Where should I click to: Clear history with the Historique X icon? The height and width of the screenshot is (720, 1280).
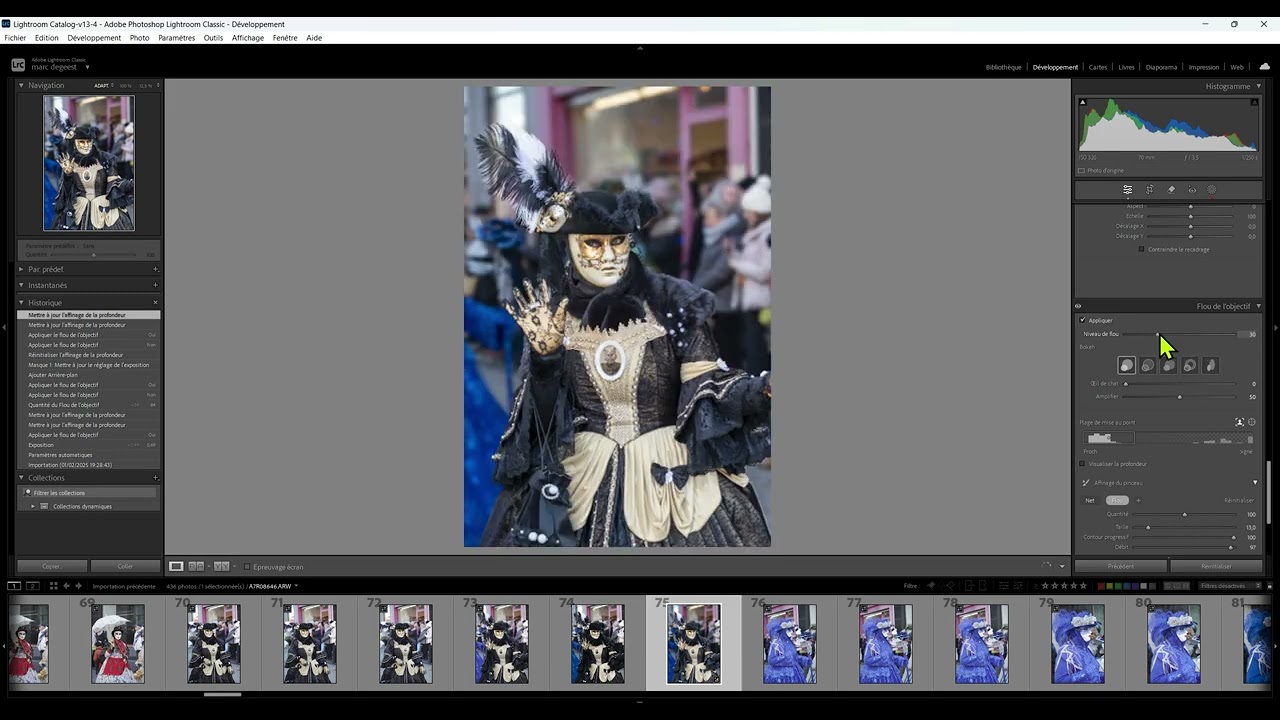coord(155,303)
